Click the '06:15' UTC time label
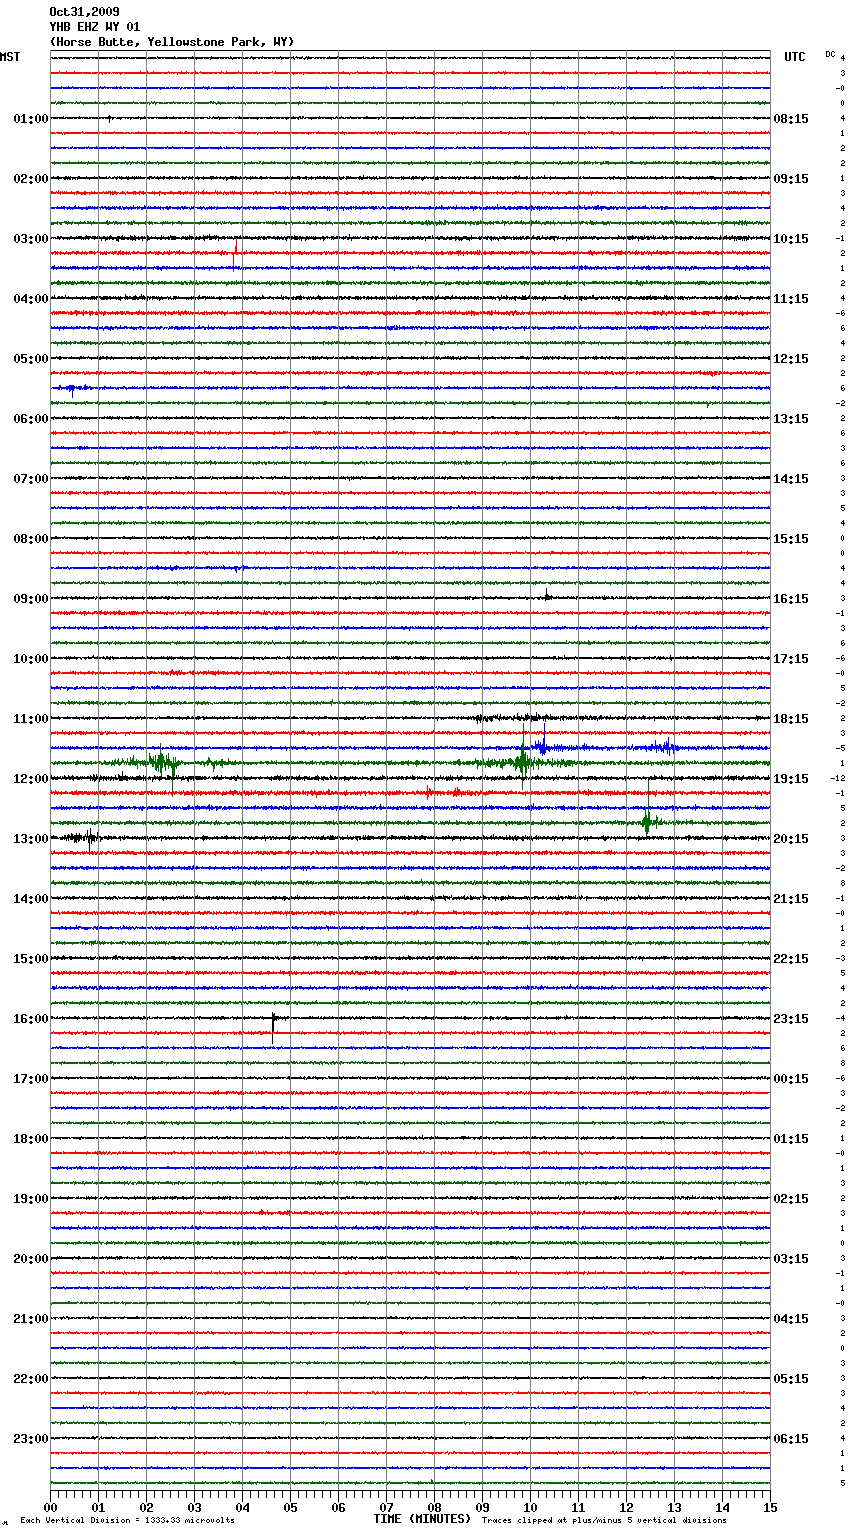The image size is (850, 1534). pyautogui.click(x=791, y=1439)
